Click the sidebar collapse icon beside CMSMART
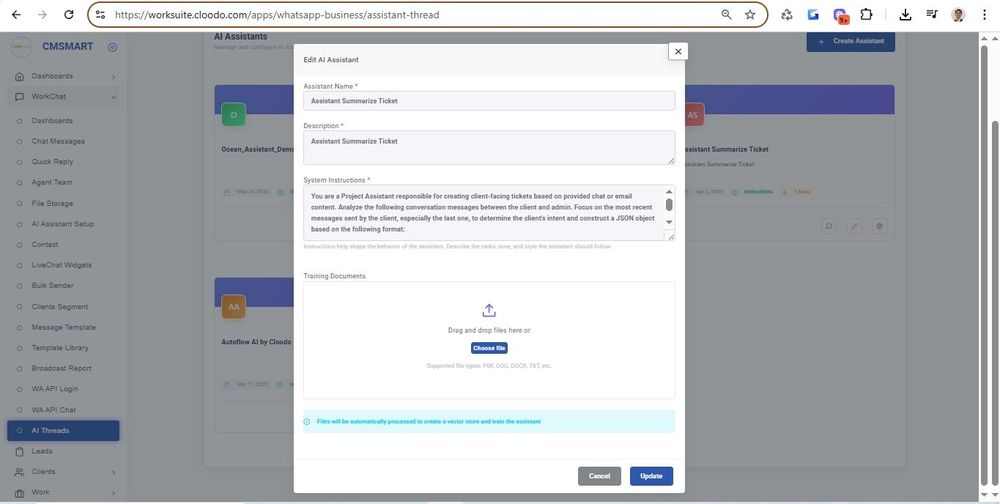1000x504 pixels. (x=112, y=47)
